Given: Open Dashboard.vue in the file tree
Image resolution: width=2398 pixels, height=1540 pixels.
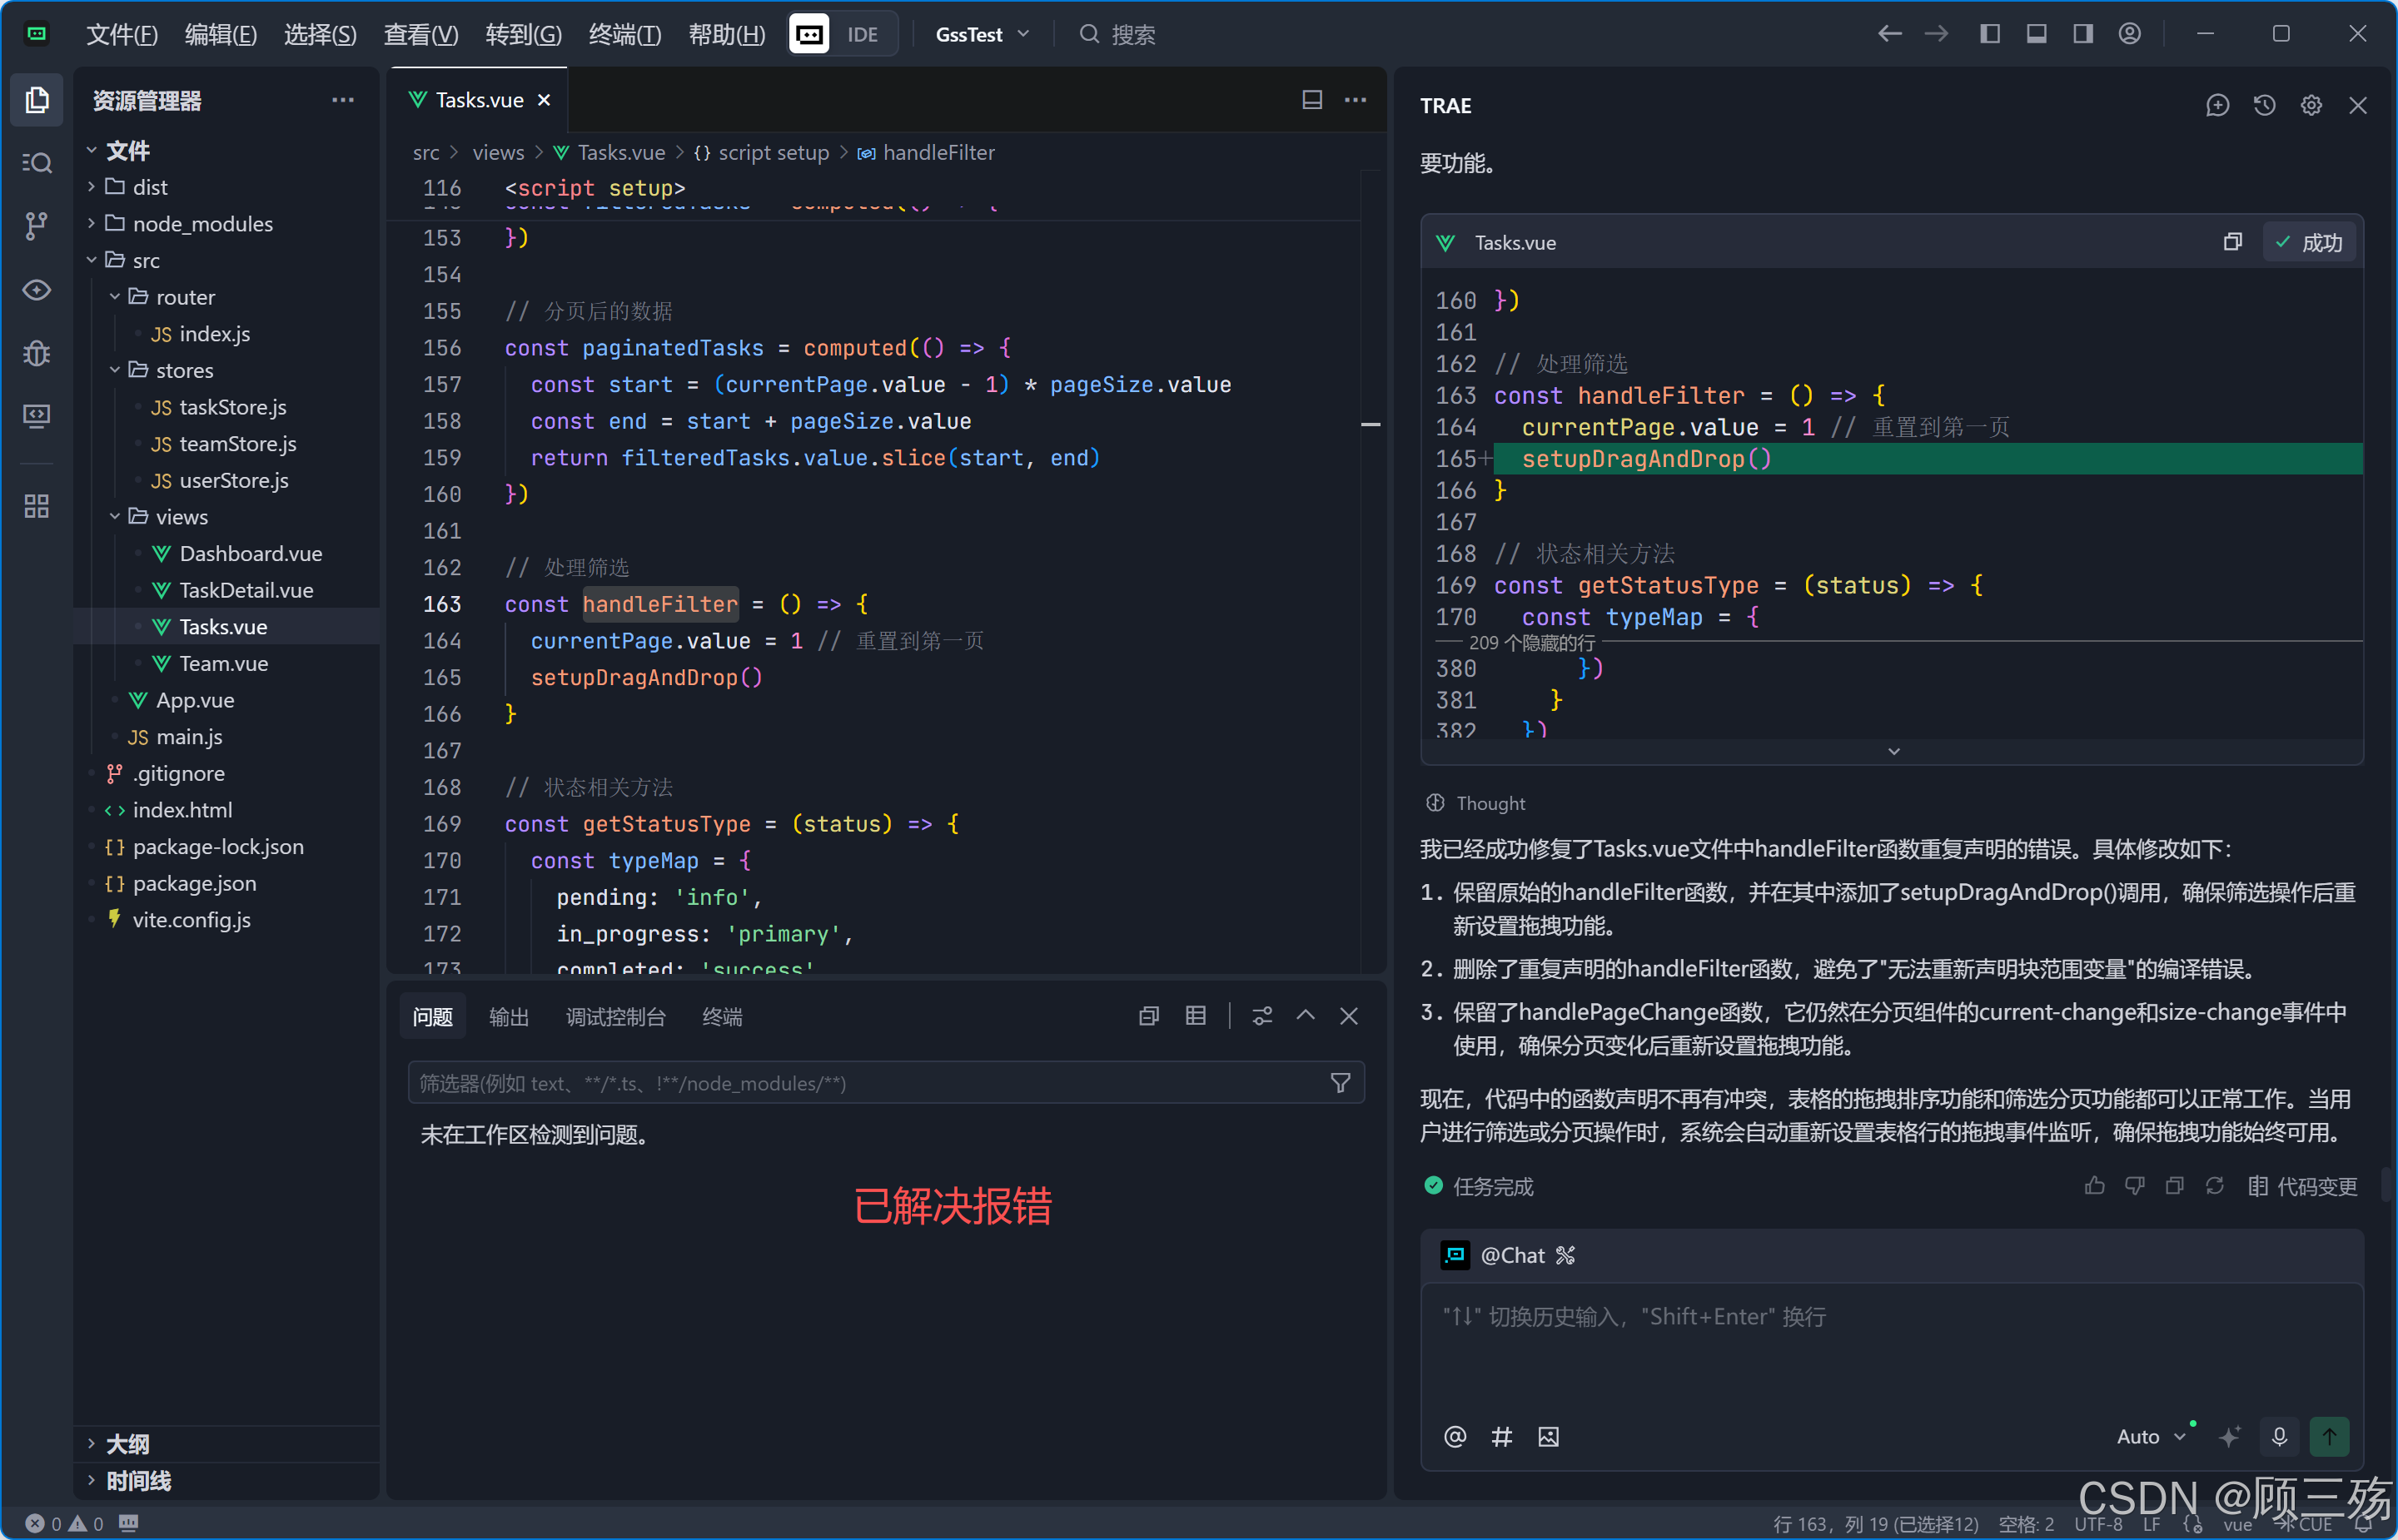Looking at the screenshot, I should [x=250, y=553].
